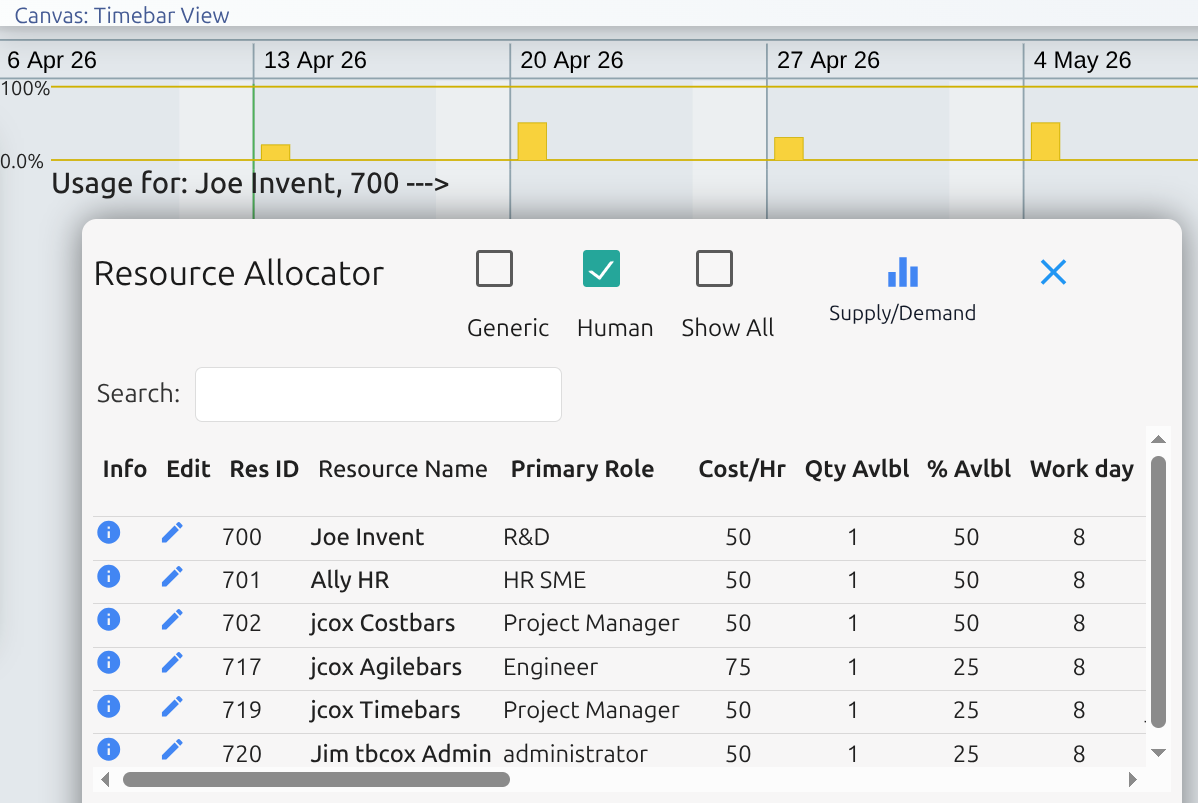The height and width of the screenshot is (803, 1198).
Task: Uncheck the Human checkbox
Action: [601, 268]
